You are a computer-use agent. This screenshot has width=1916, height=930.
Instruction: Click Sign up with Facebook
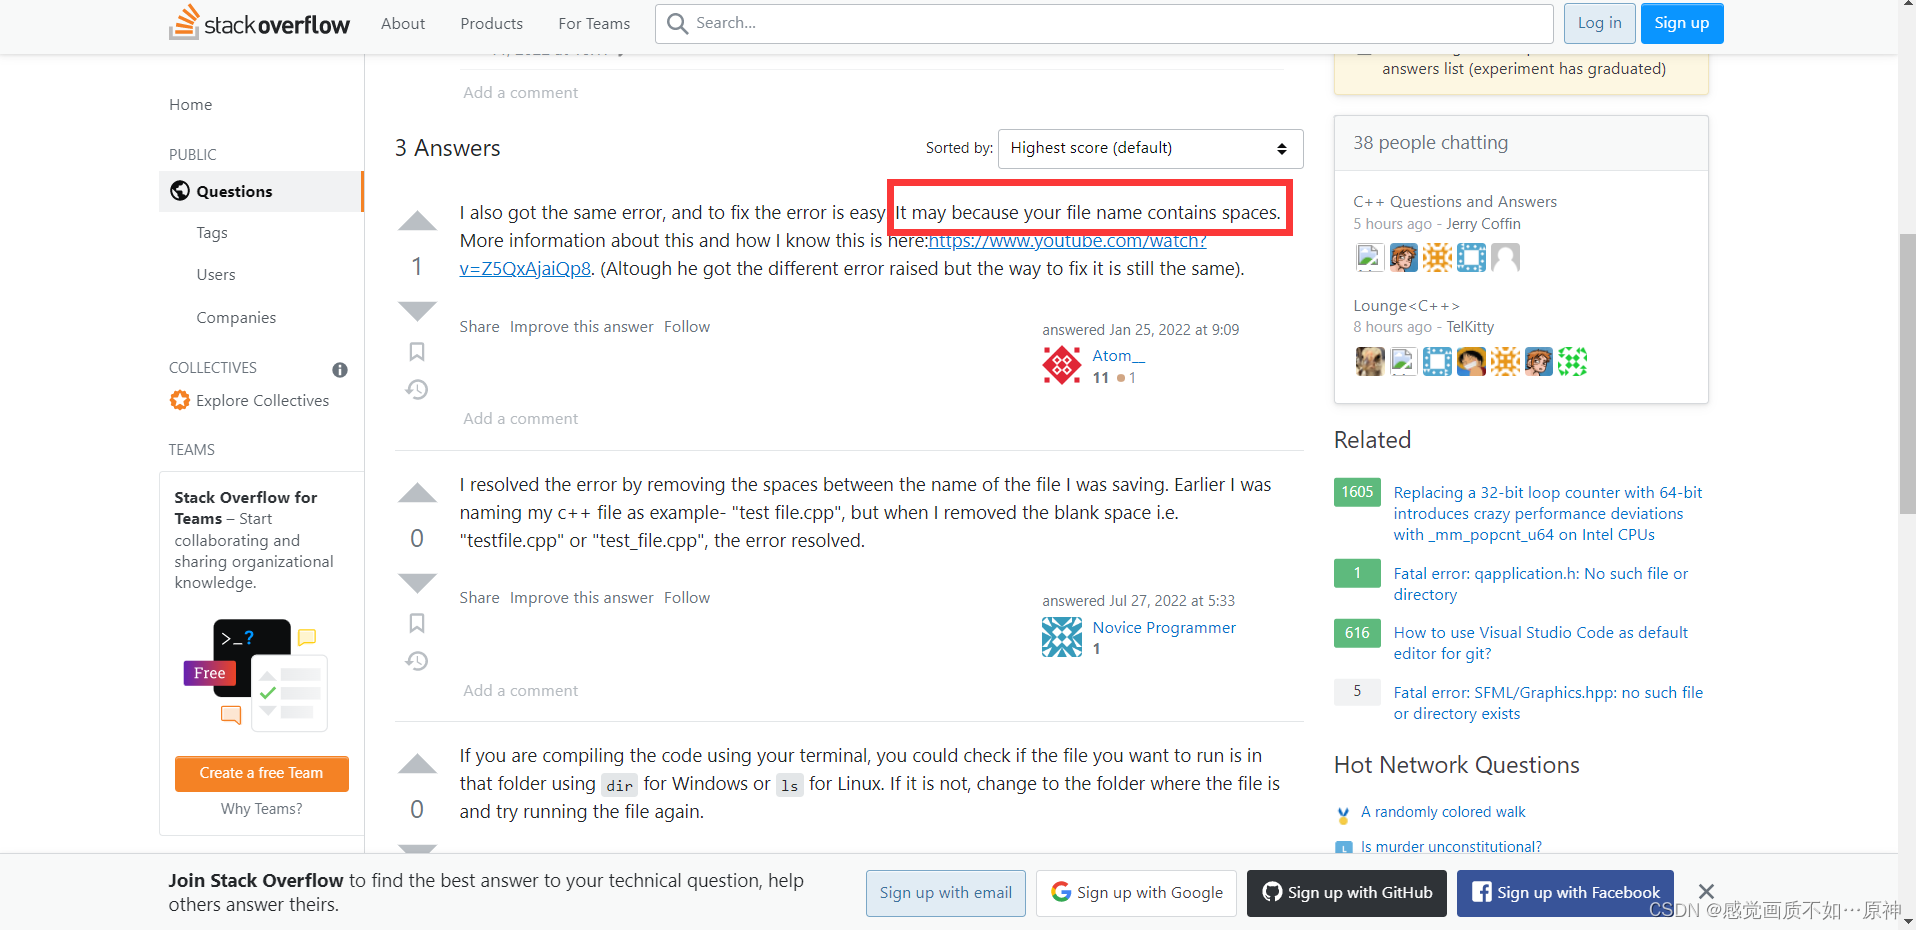(x=1565, y=892)
